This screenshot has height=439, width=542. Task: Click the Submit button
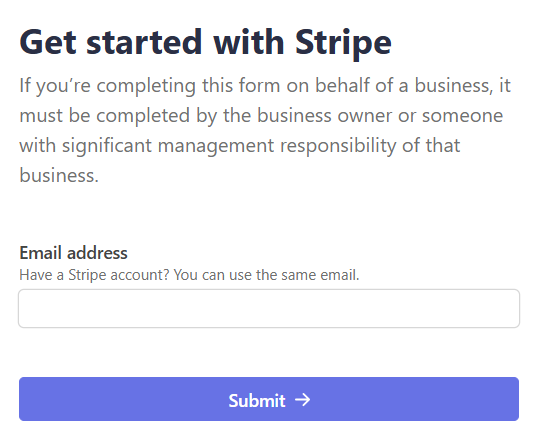coord(269,399)
